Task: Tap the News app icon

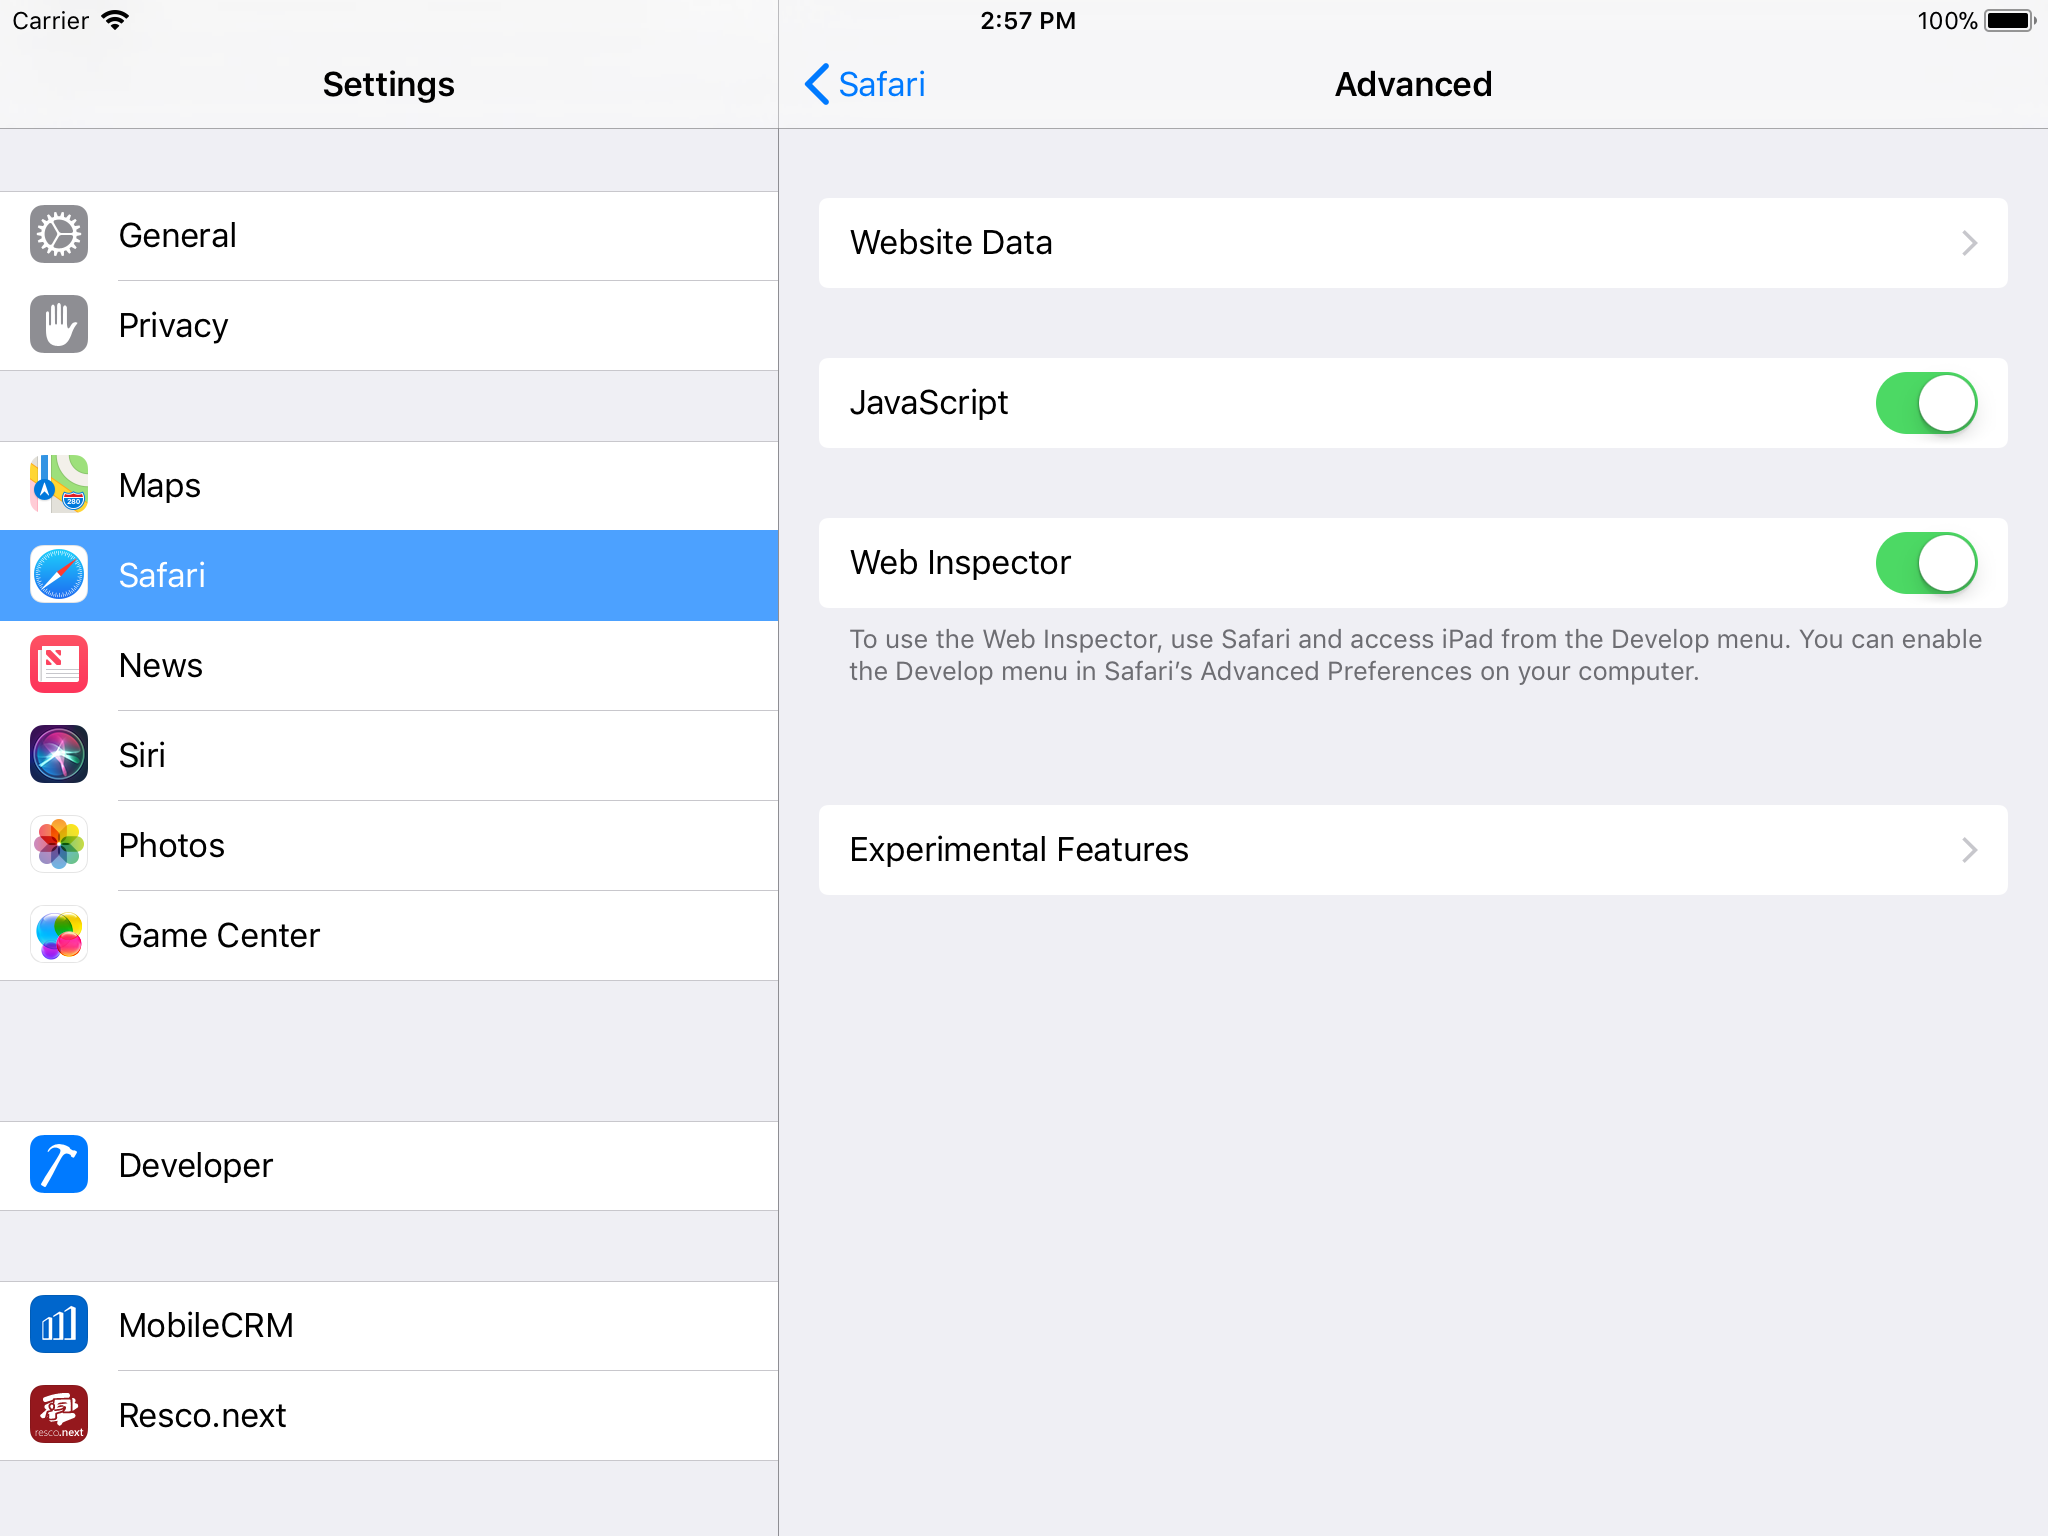Action: coord(59,665)
